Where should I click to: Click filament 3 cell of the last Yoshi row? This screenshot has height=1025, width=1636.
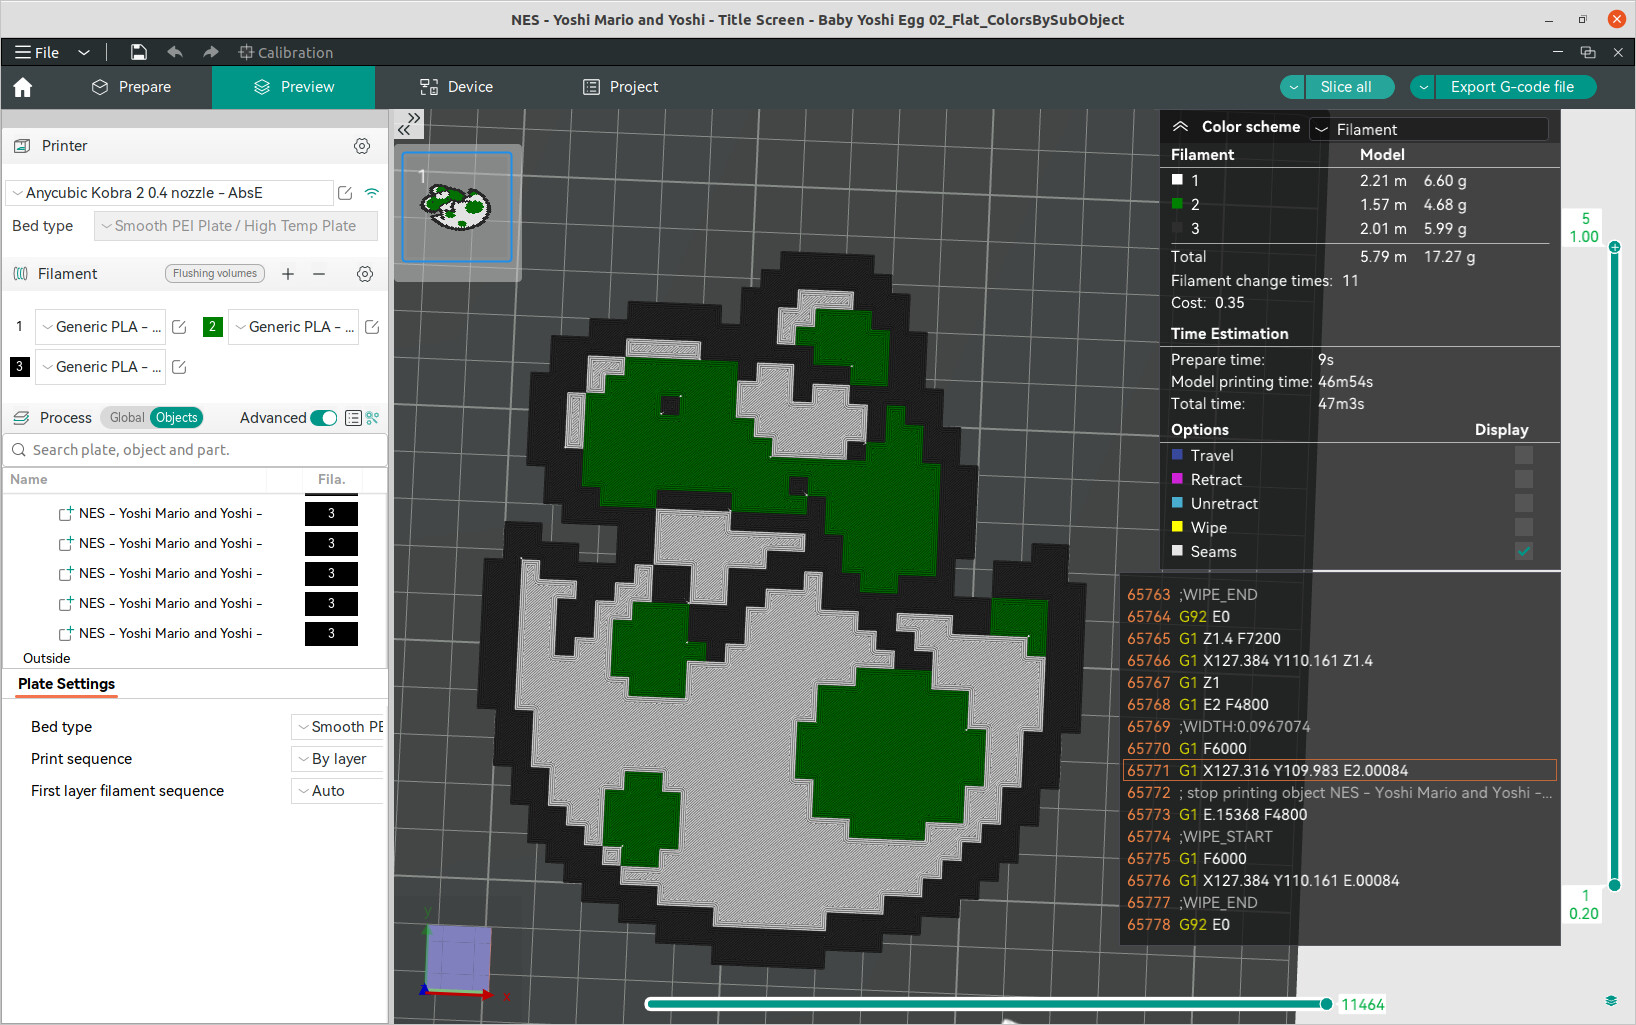331,634
